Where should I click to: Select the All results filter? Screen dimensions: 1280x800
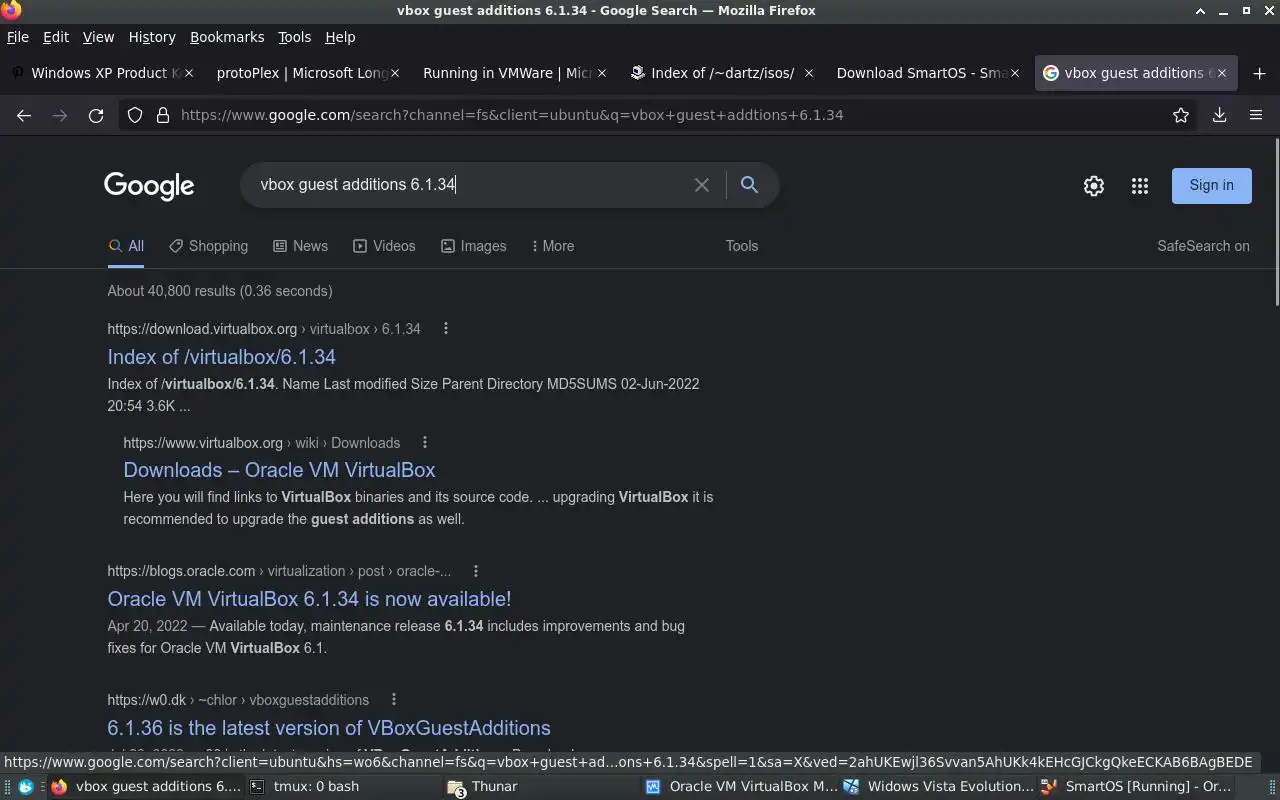[x=126, y=246]
